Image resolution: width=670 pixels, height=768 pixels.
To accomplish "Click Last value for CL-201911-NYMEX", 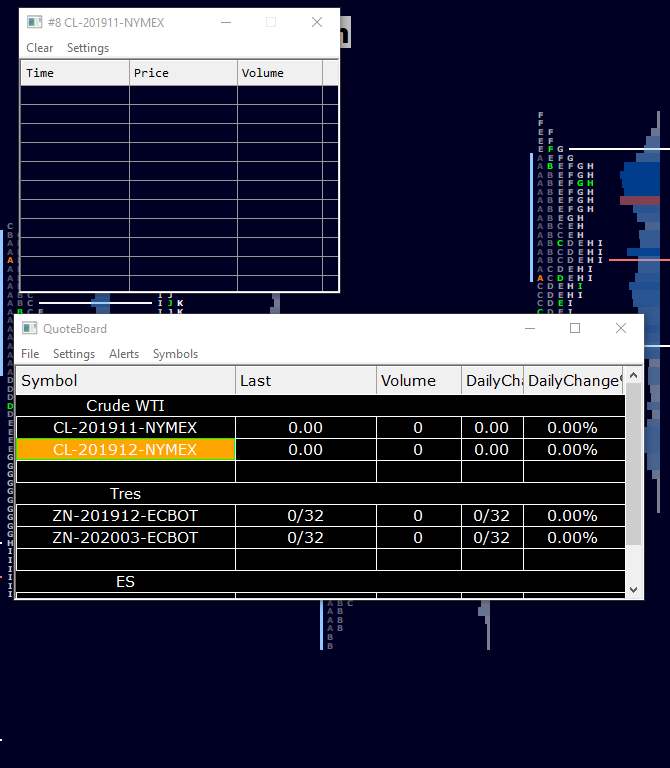I will click(306, 428).
